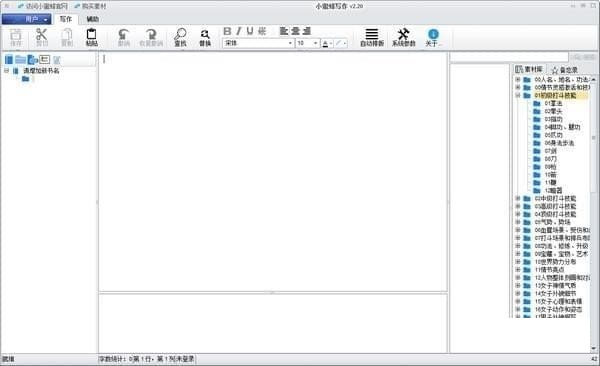Expand the 10世界势力分布 folder
This screenshot has height=366, width=600.
[x=518, y=262]
